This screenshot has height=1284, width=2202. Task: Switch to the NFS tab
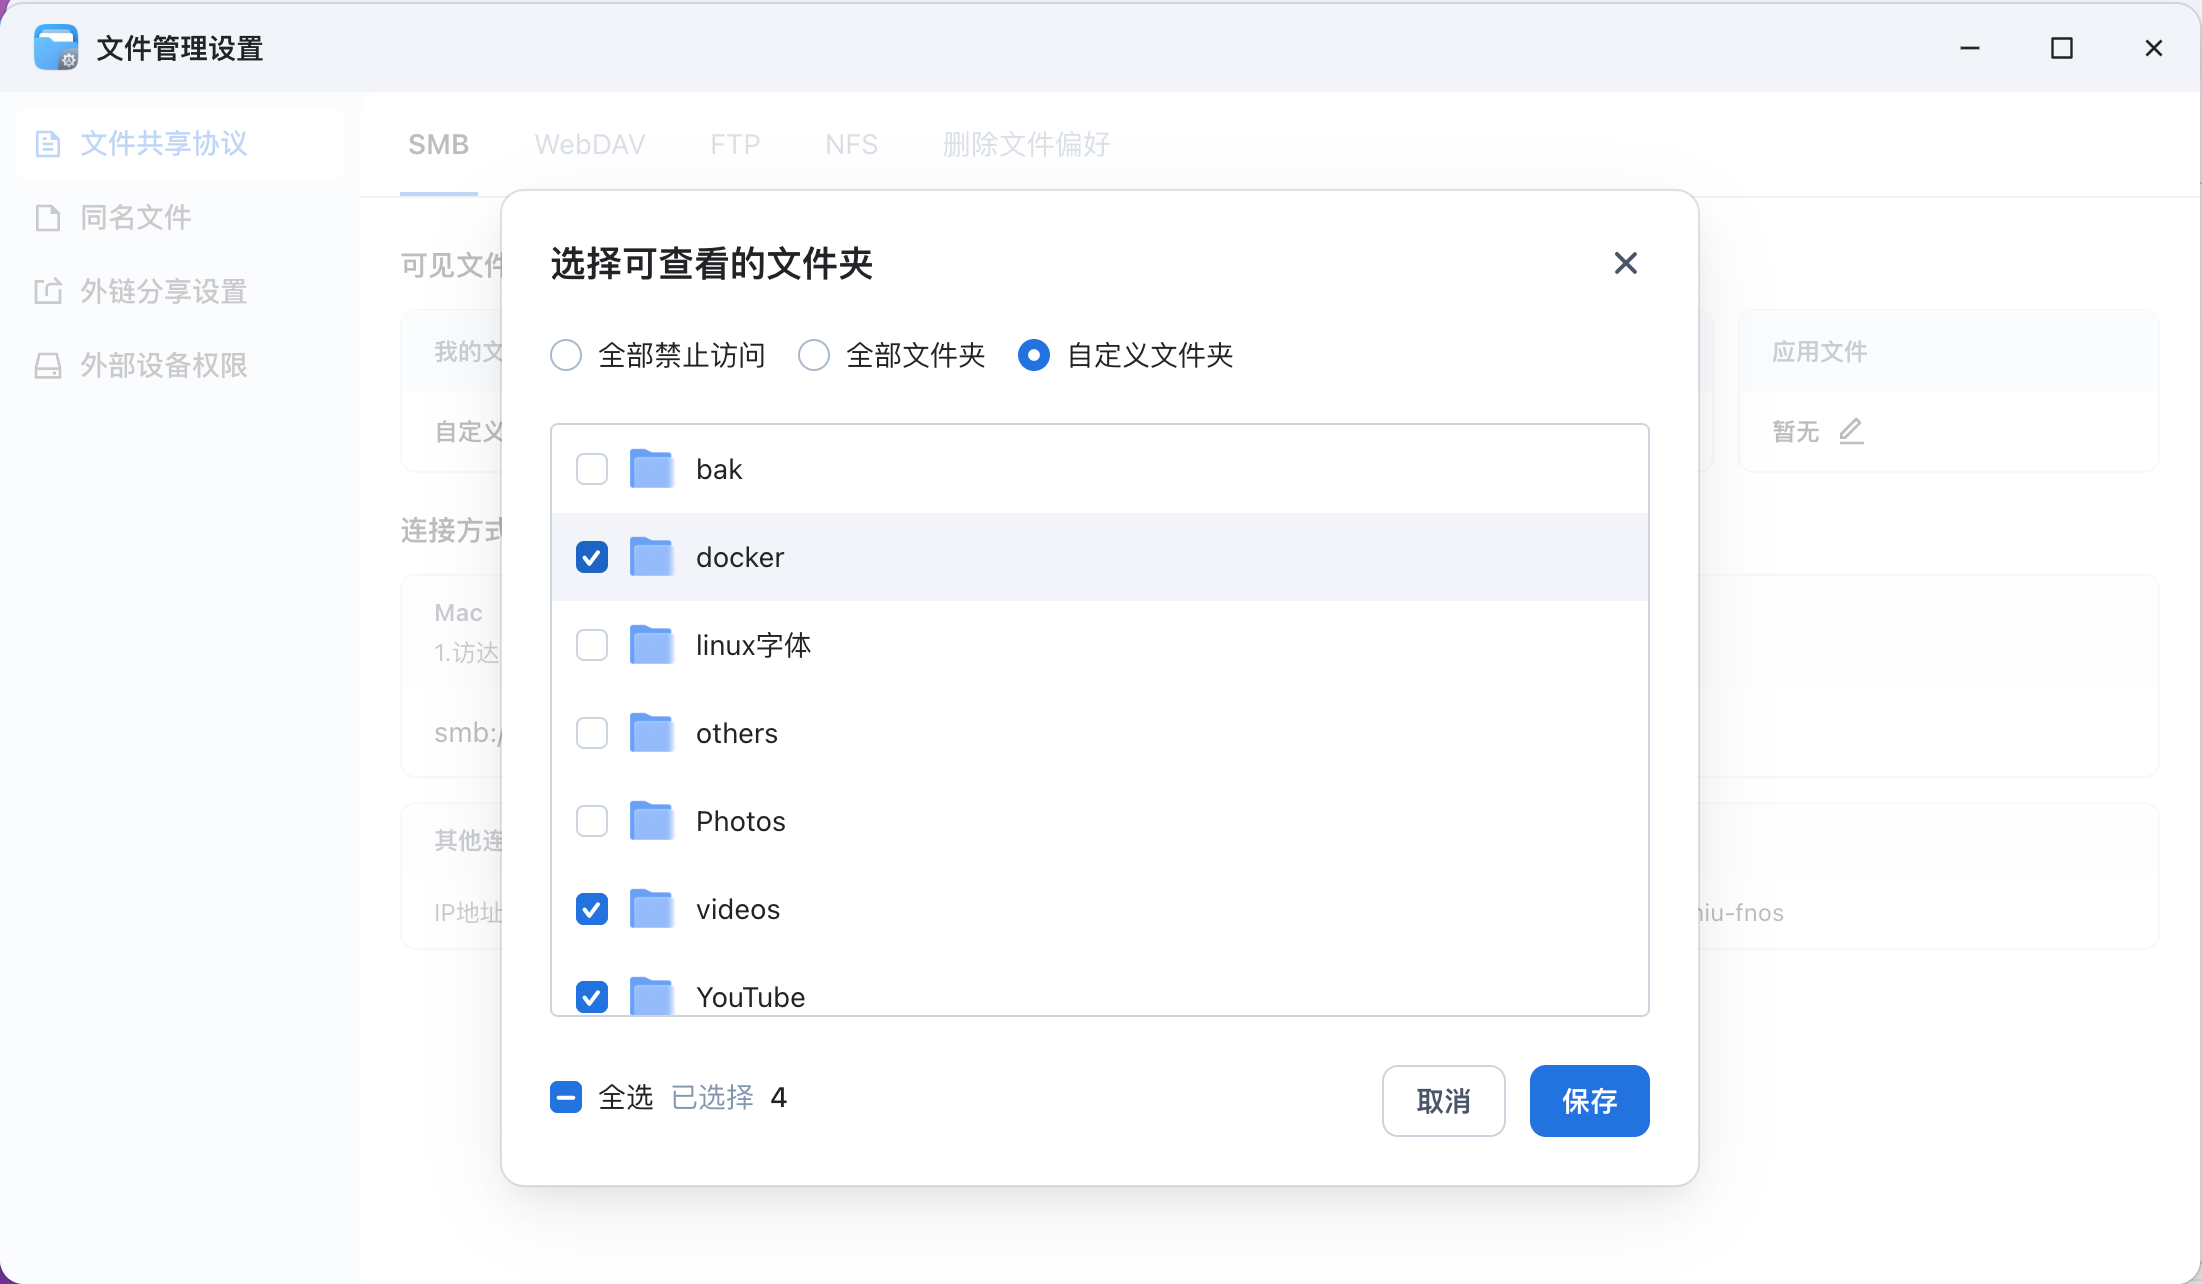pyautogui.click(x=851, y=145)
